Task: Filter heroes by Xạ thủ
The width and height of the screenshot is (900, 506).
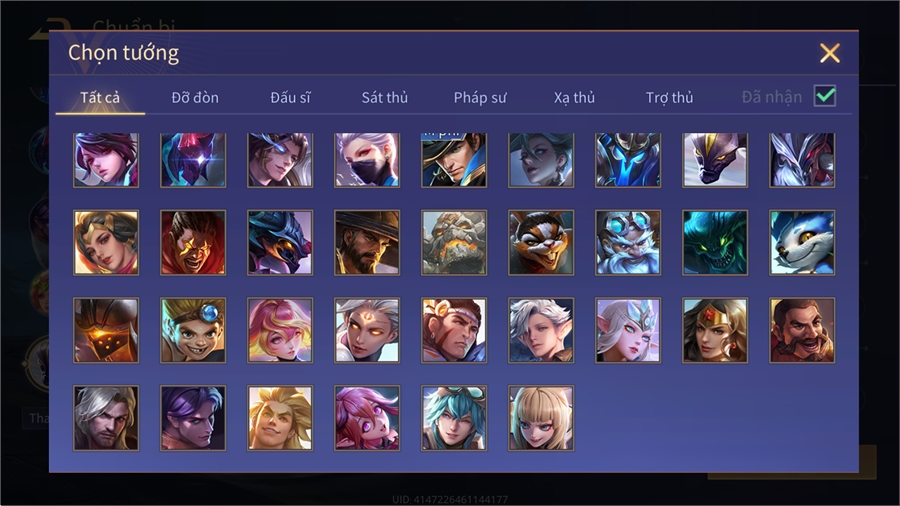Action: (575, 98)
